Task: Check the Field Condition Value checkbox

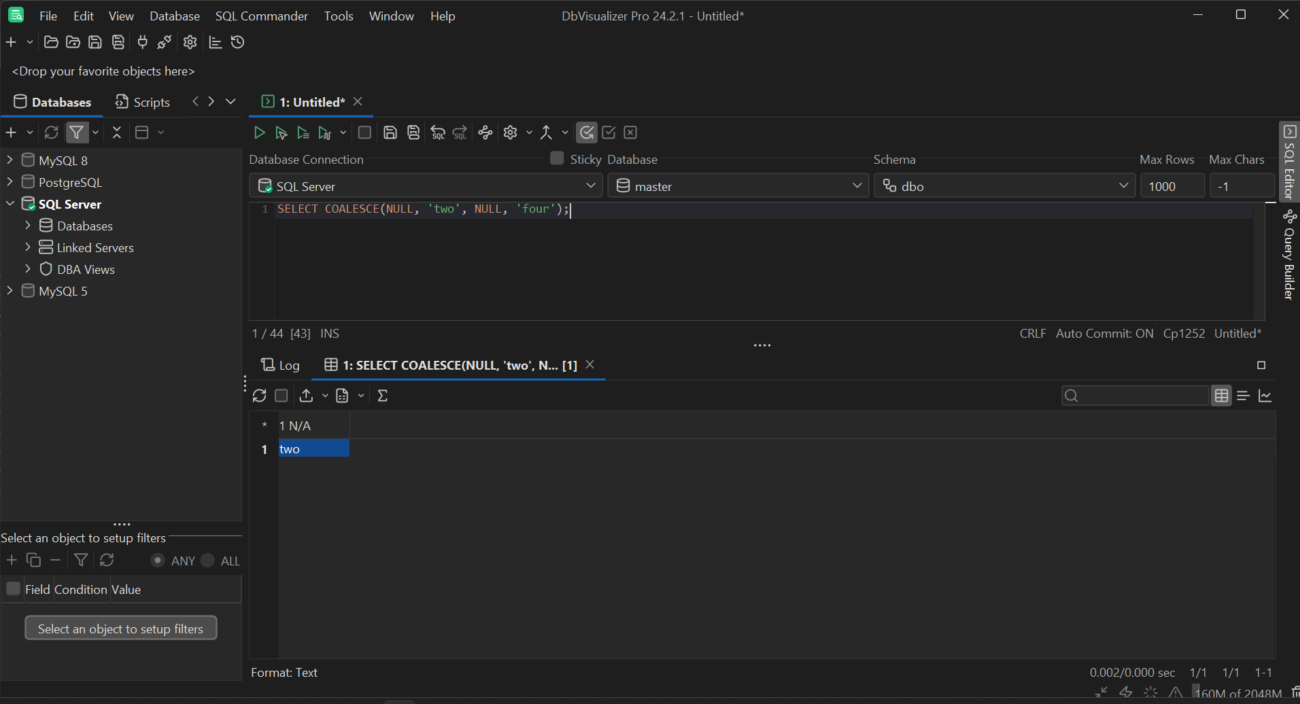Action: point(12,589)
